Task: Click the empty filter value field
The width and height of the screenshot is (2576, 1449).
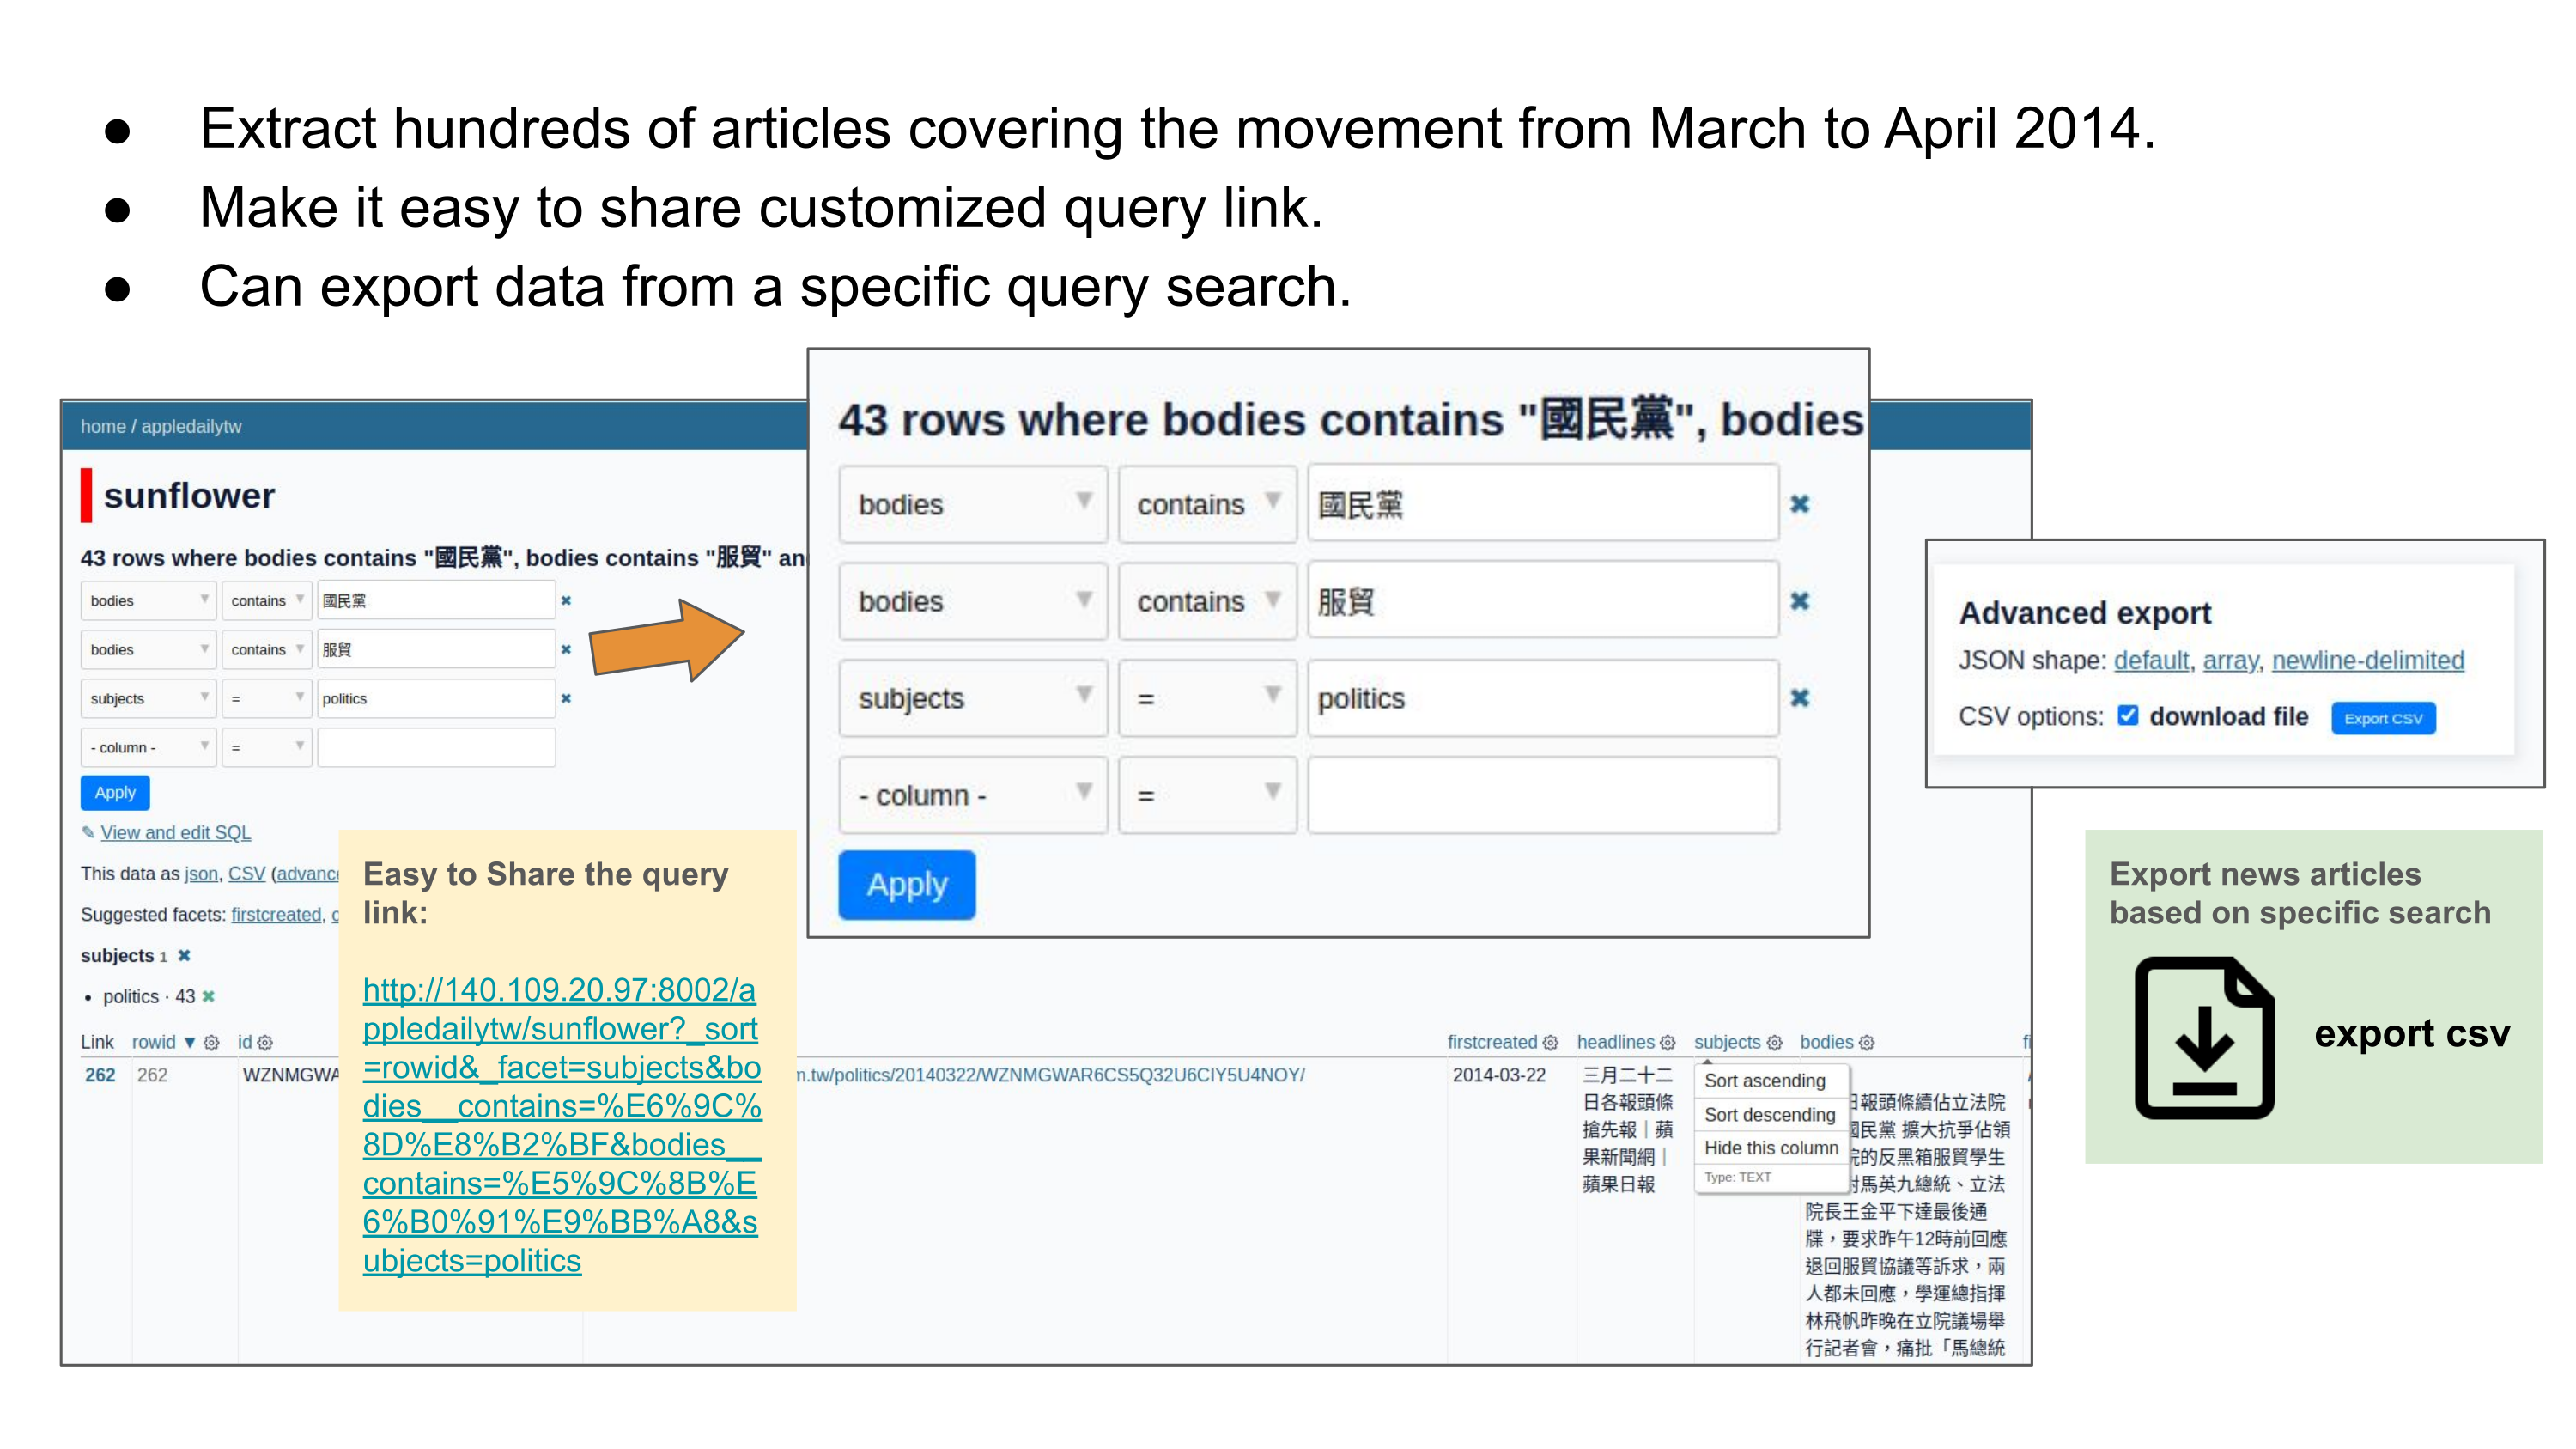Action: [1542, 795]
